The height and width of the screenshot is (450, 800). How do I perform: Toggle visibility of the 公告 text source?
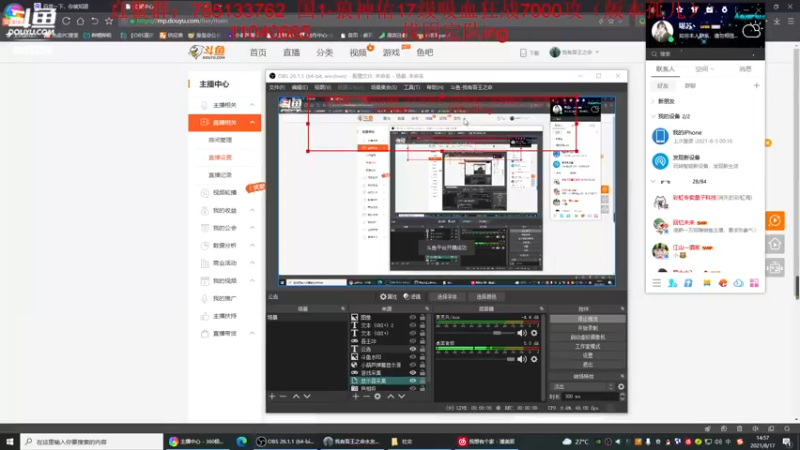click(412, 349)
